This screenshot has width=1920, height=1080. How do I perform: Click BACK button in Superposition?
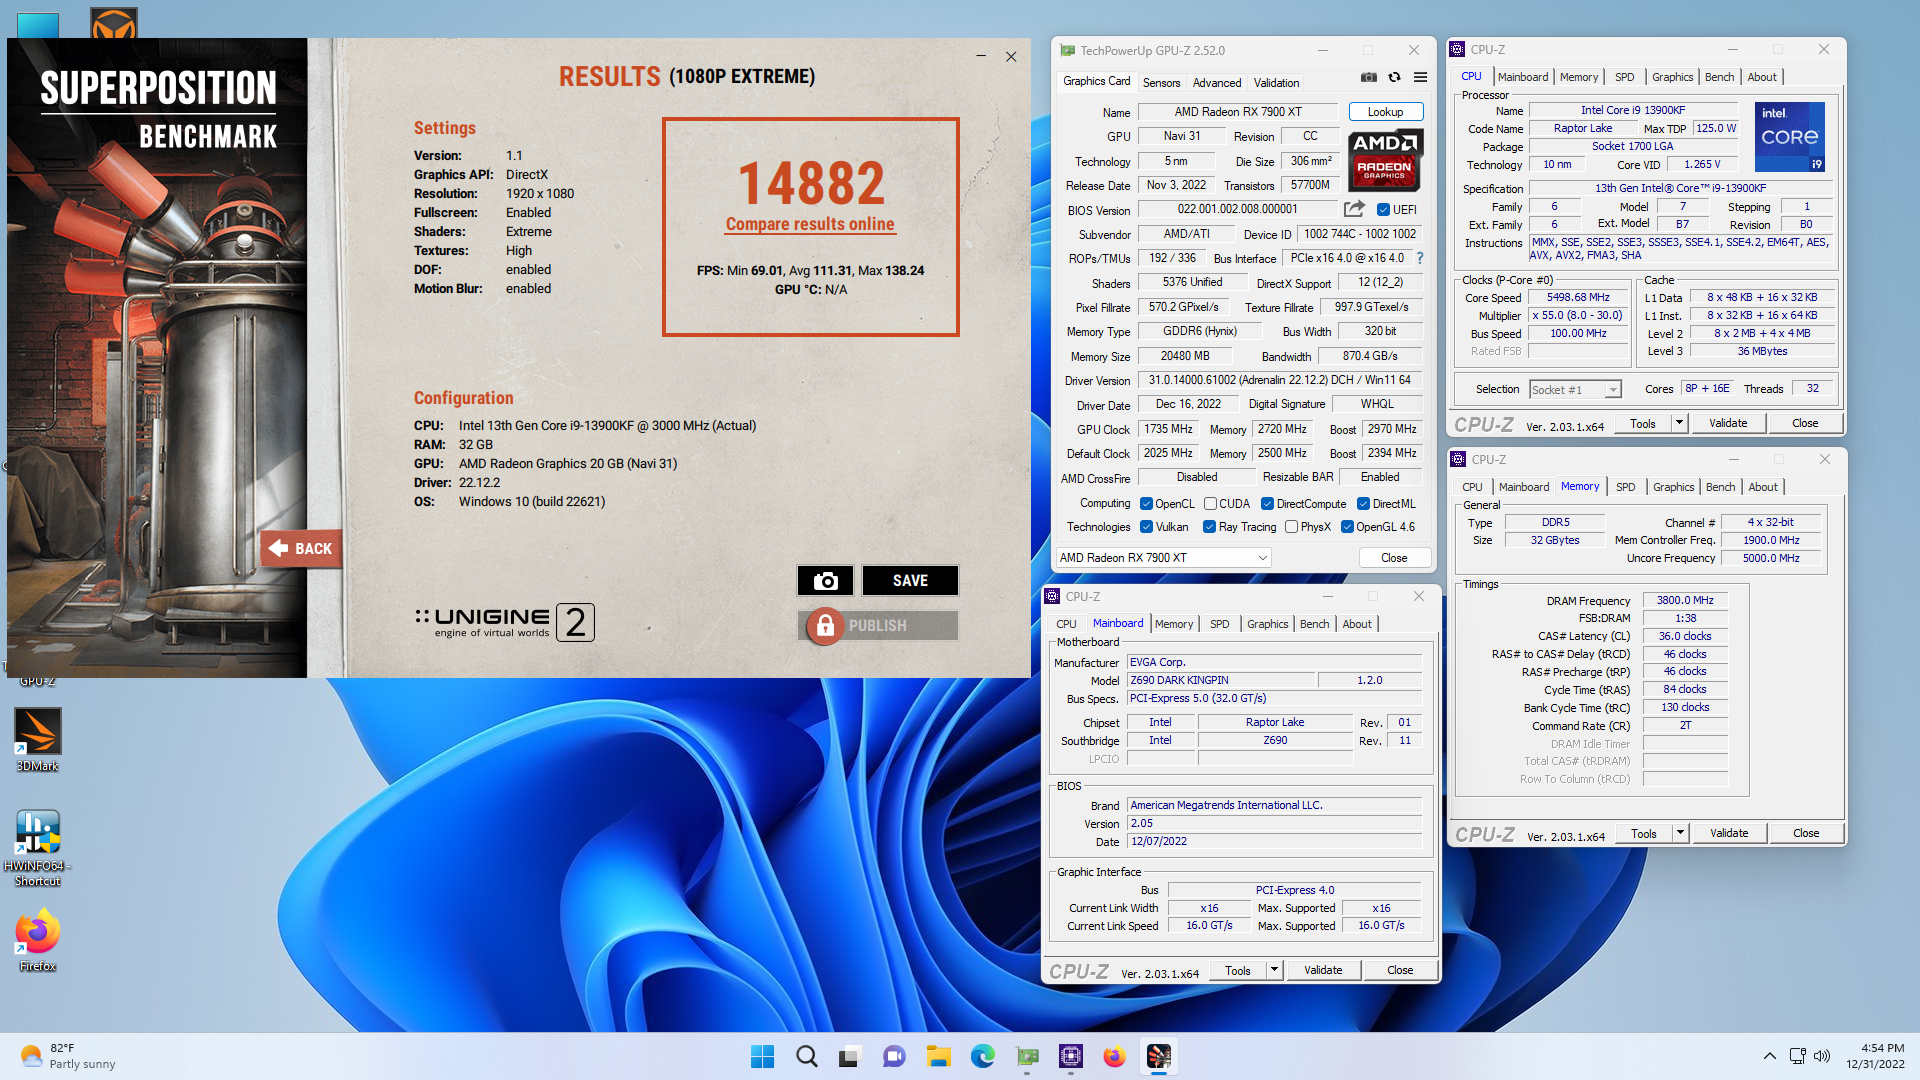click(301, 549)
